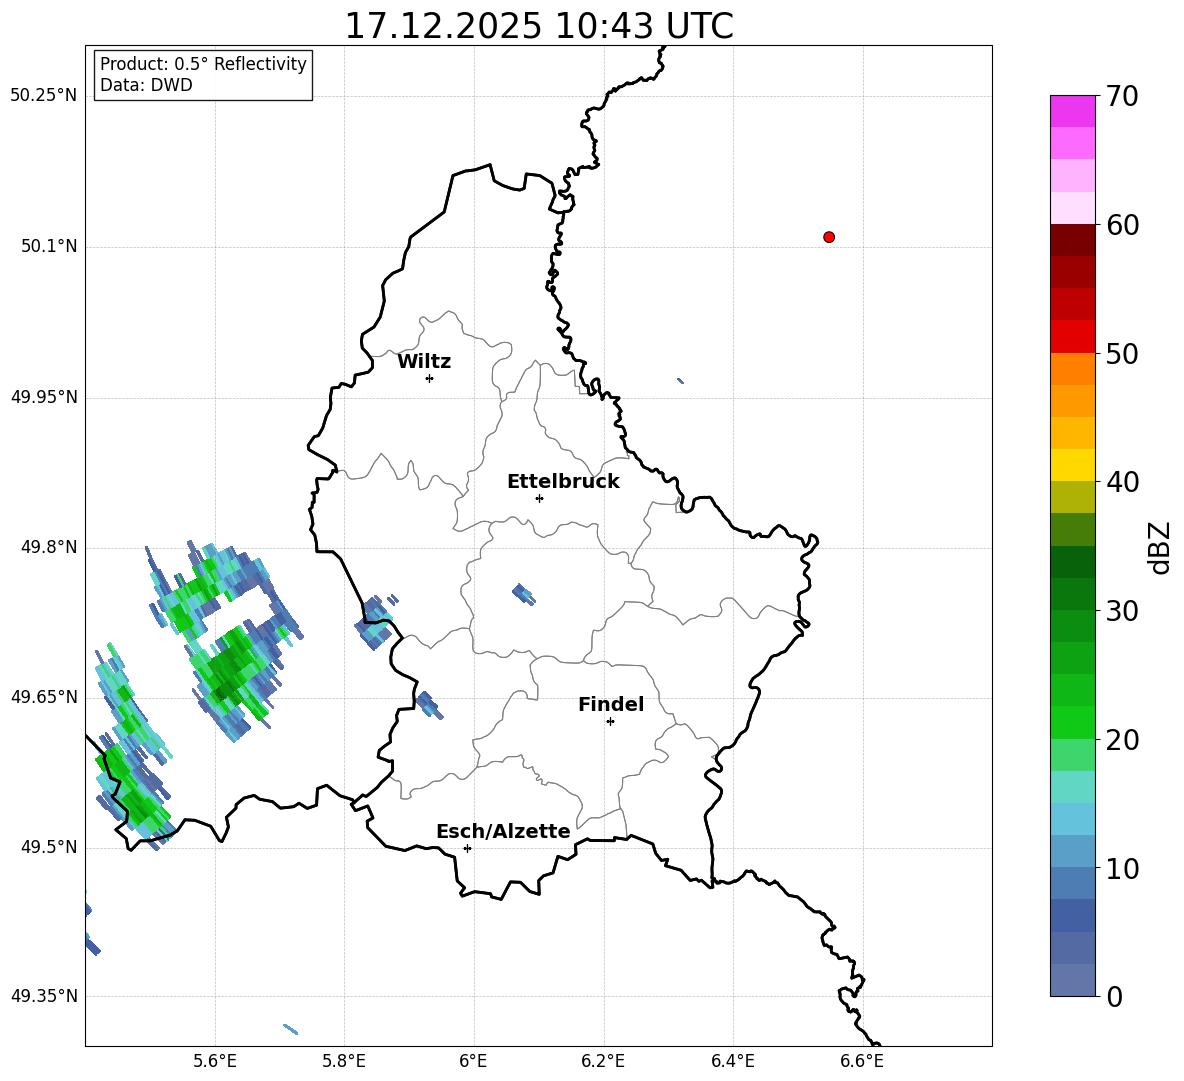Click the 40 tick on the colorbar

tap(1121, 482)
